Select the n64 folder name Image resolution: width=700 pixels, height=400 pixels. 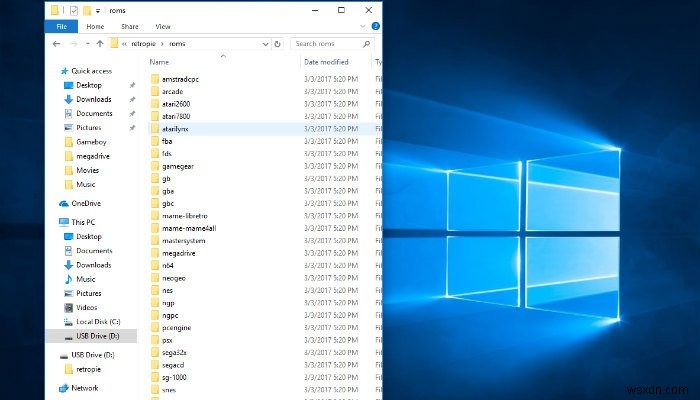click(x=168, y=266)
